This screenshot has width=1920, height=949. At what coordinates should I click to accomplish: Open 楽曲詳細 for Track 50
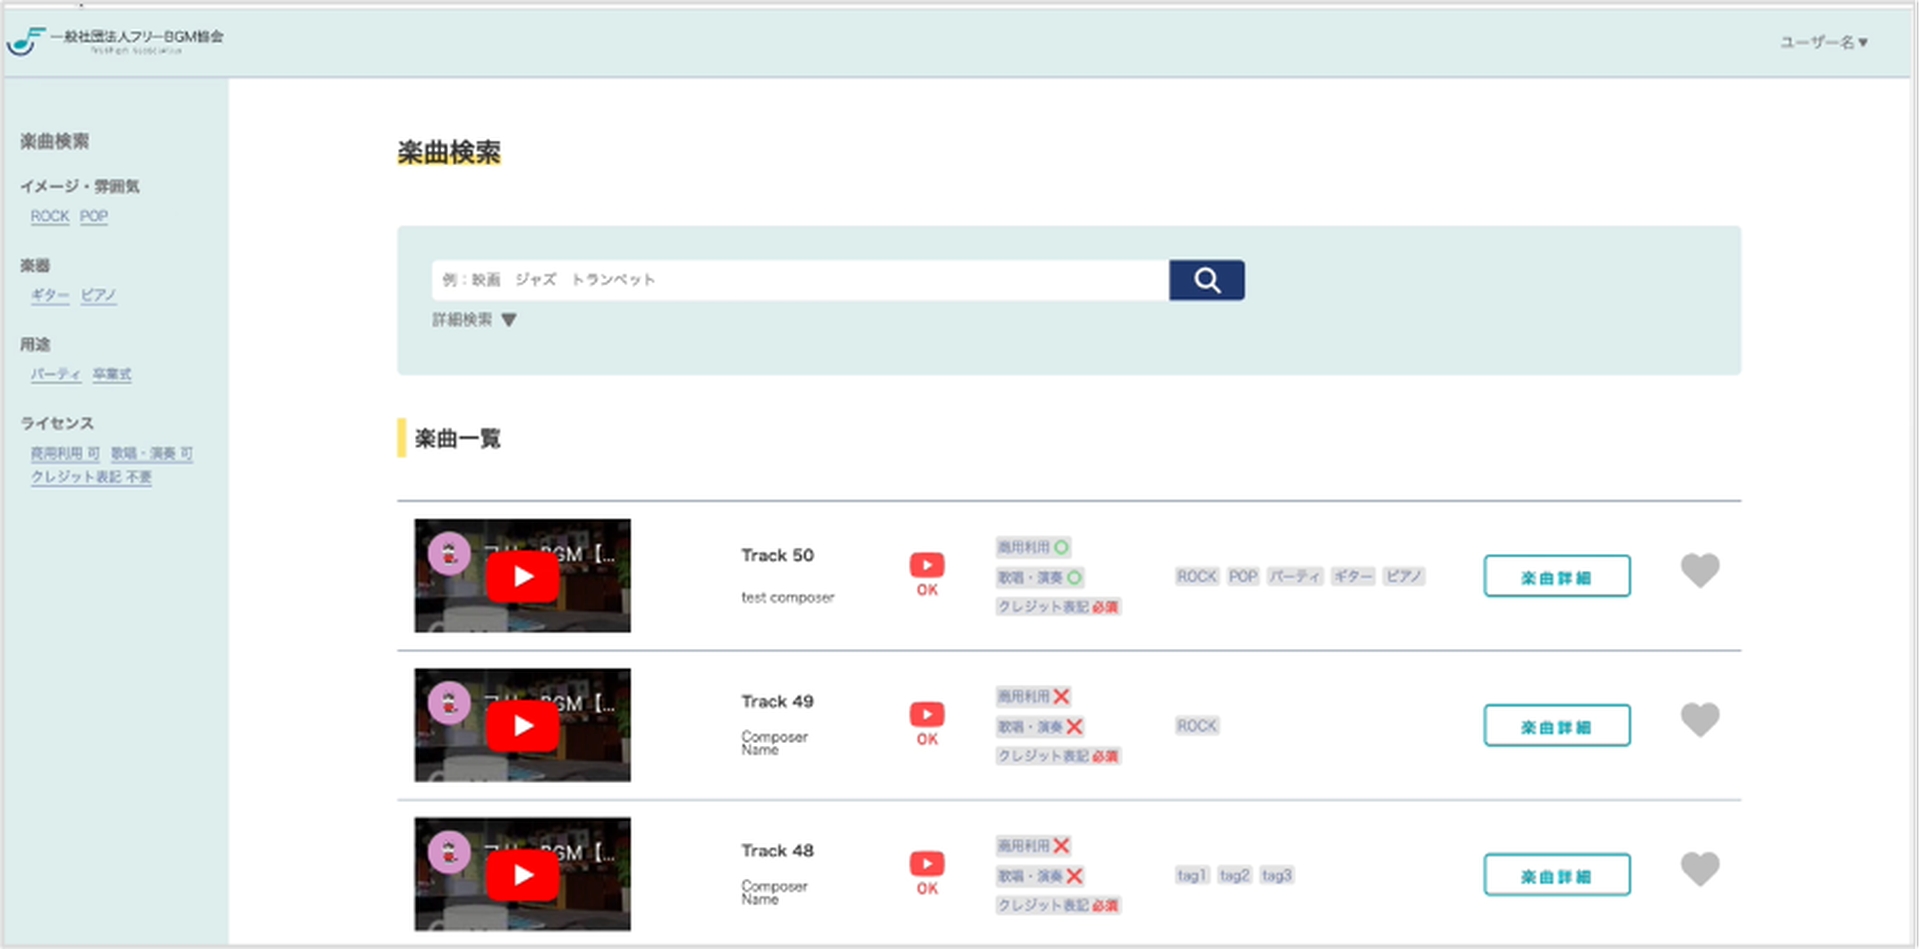point(1556,576)
